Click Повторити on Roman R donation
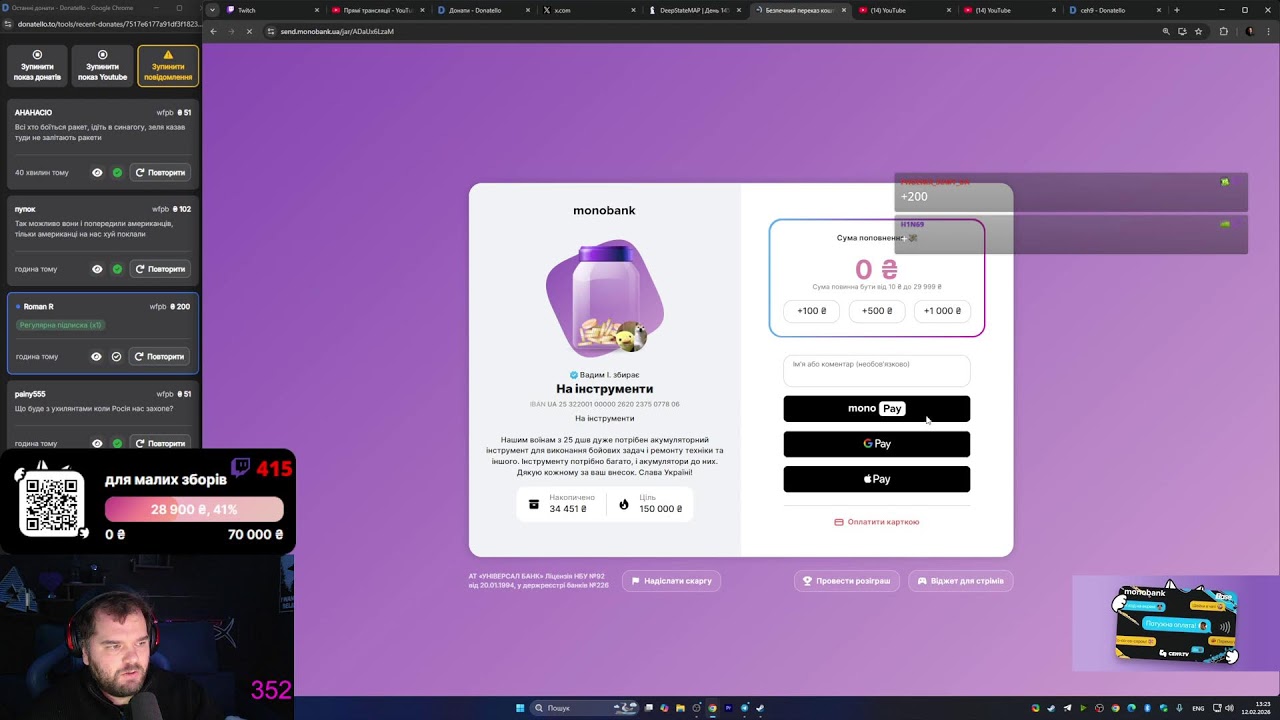The image size is (1280, 720). click(160, 357)
